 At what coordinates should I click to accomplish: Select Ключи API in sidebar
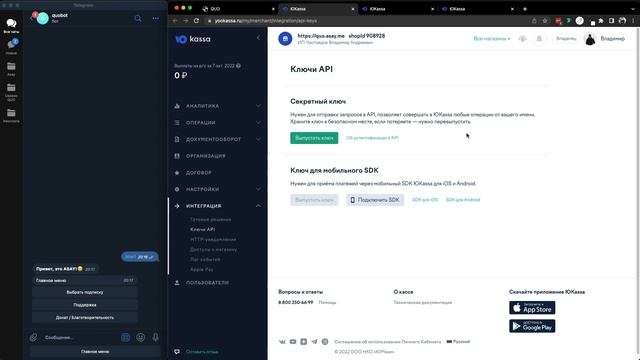(x=202, y=229)
